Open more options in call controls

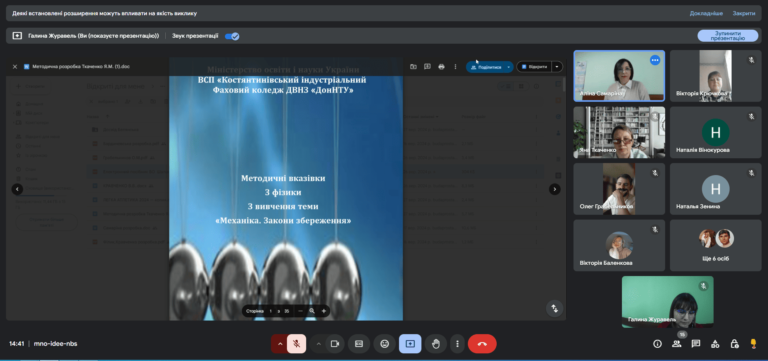pyautogui.click(x=457, y=344)
